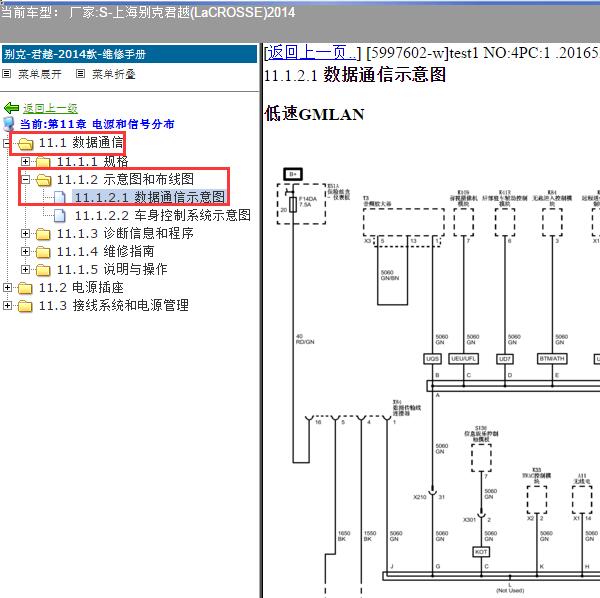Select 11.2 电源插座 tree label
Image resolution: width=600 pixels, height=598 pixels.
pos(81,287)
